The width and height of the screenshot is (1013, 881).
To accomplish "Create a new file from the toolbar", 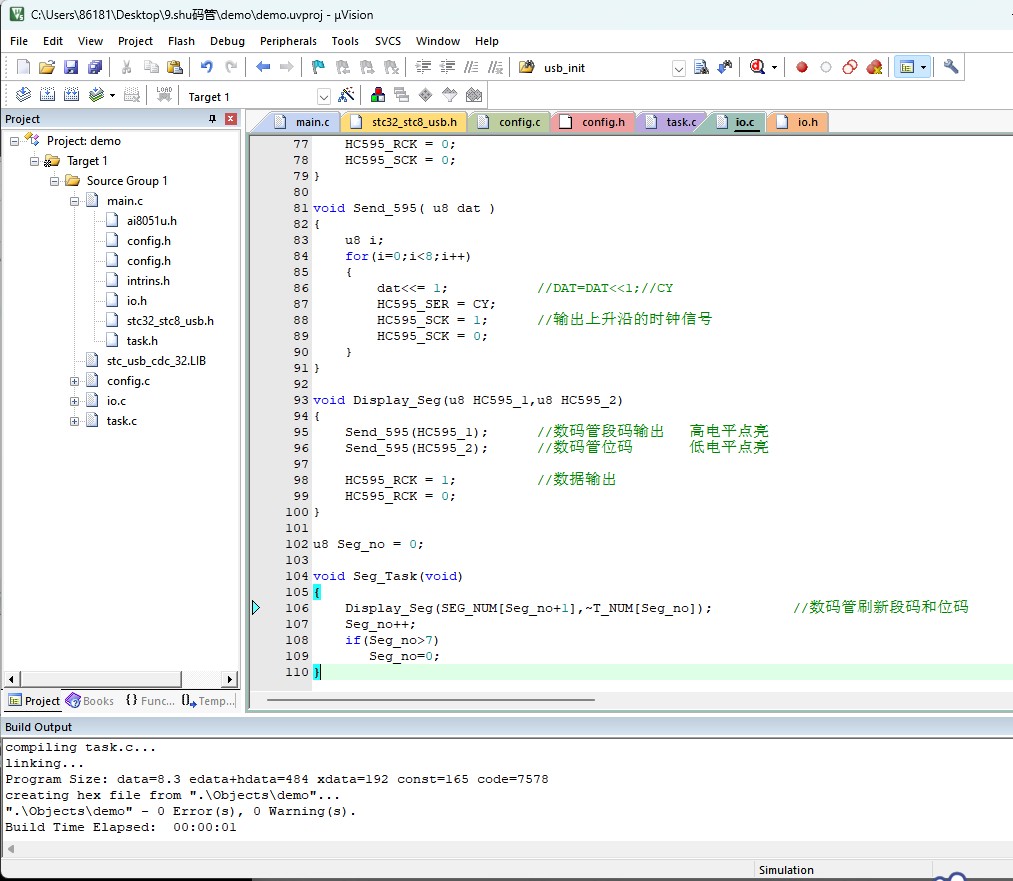I will coord(23,67).
